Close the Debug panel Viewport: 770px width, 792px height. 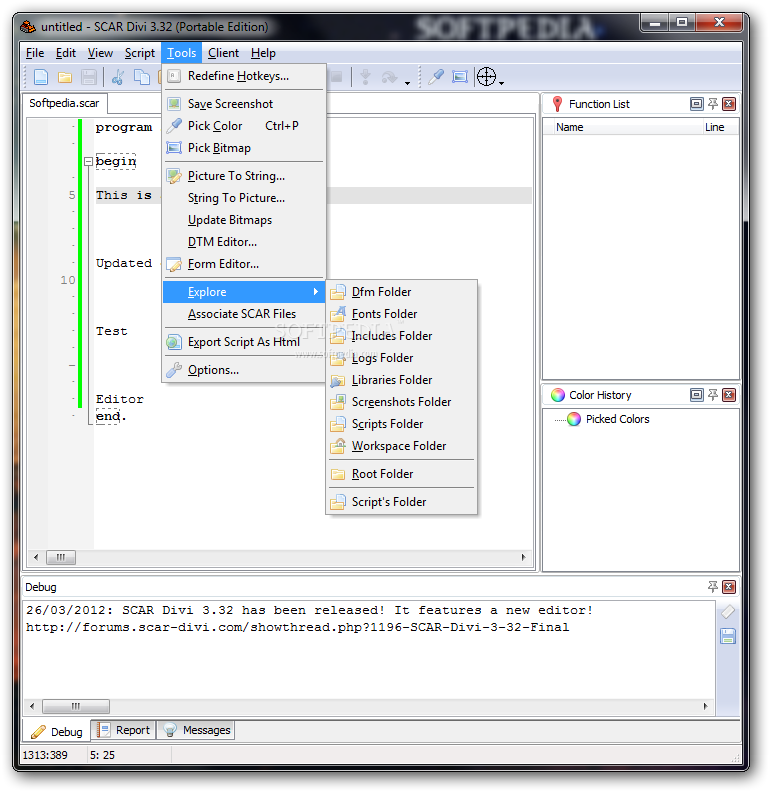(x=729, y=586)
